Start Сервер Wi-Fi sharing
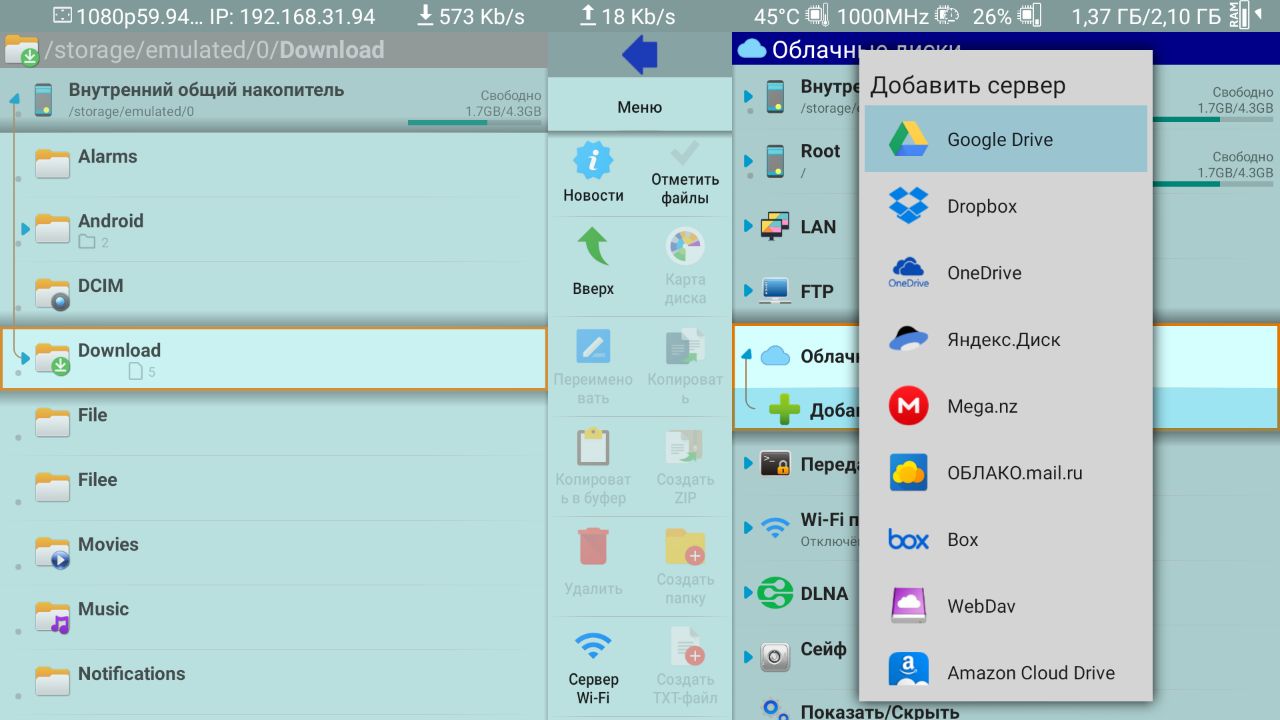 [x=593, y=667]
